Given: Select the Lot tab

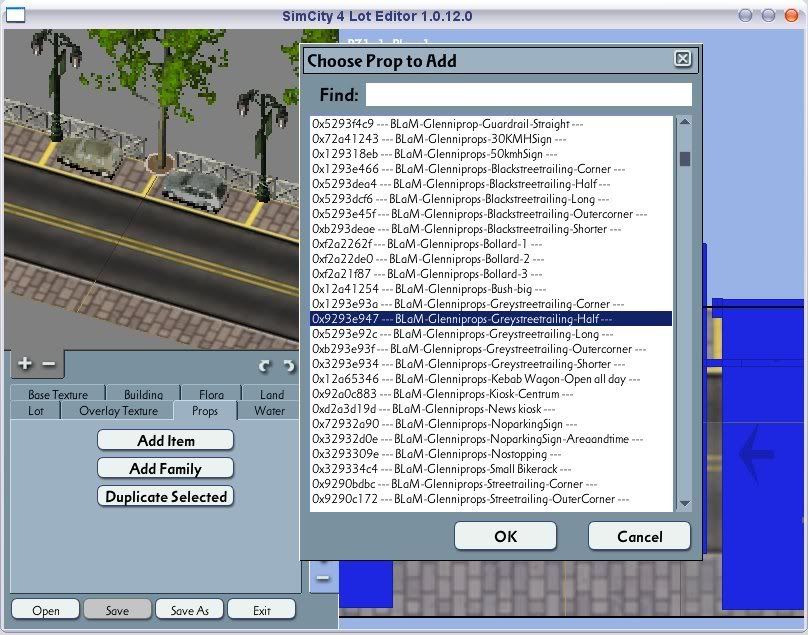Looking at the screenshot, I should click(x=36, y=411).
